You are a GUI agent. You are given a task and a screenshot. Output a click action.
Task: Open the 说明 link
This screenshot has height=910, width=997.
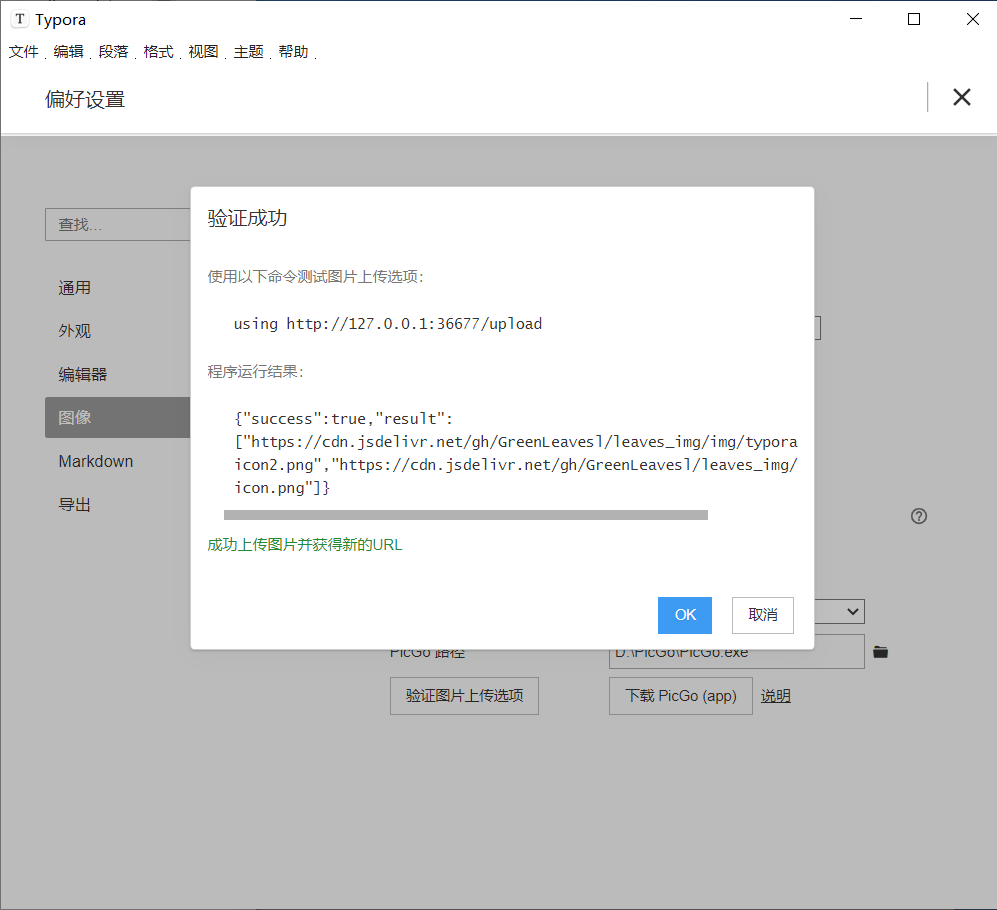coord(776,696)
